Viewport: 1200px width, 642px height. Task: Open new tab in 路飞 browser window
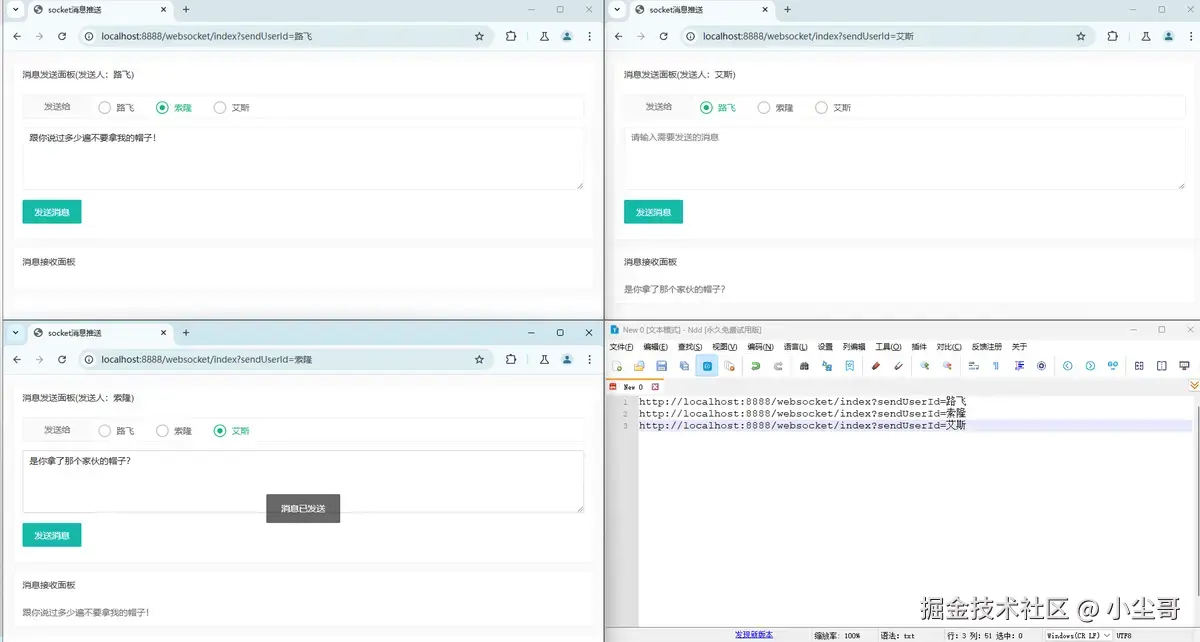pyautogui.click(x=186, y=9)
